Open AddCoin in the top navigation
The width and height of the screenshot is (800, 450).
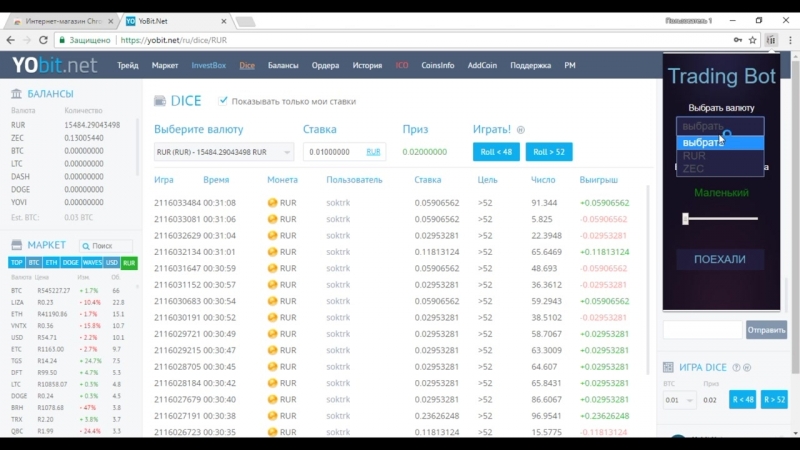(482, 65)
